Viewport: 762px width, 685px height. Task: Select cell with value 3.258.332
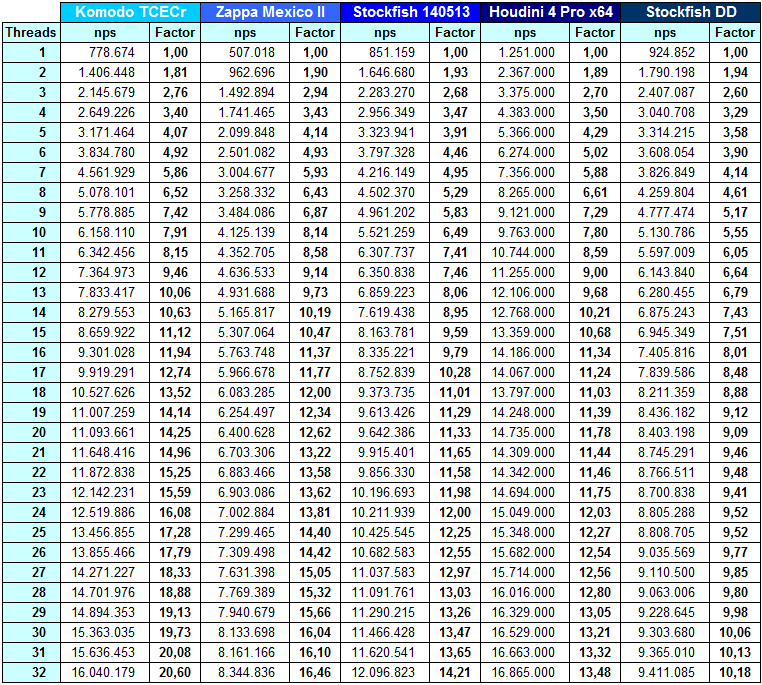245,192
